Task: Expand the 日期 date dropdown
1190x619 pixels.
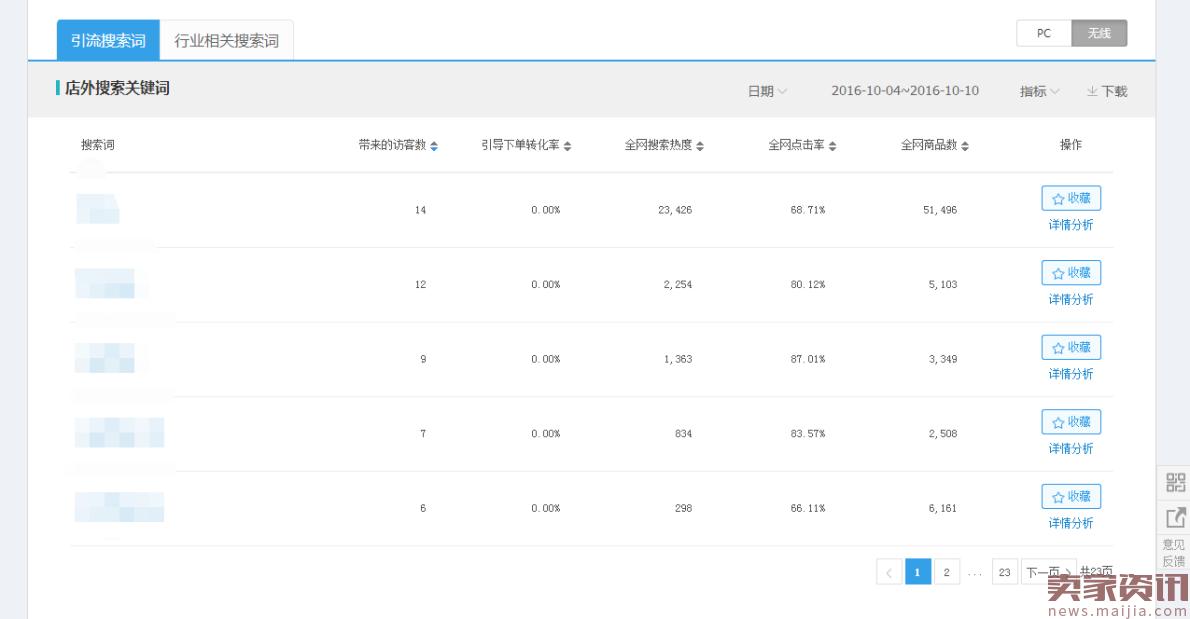Action: point(767,91)
